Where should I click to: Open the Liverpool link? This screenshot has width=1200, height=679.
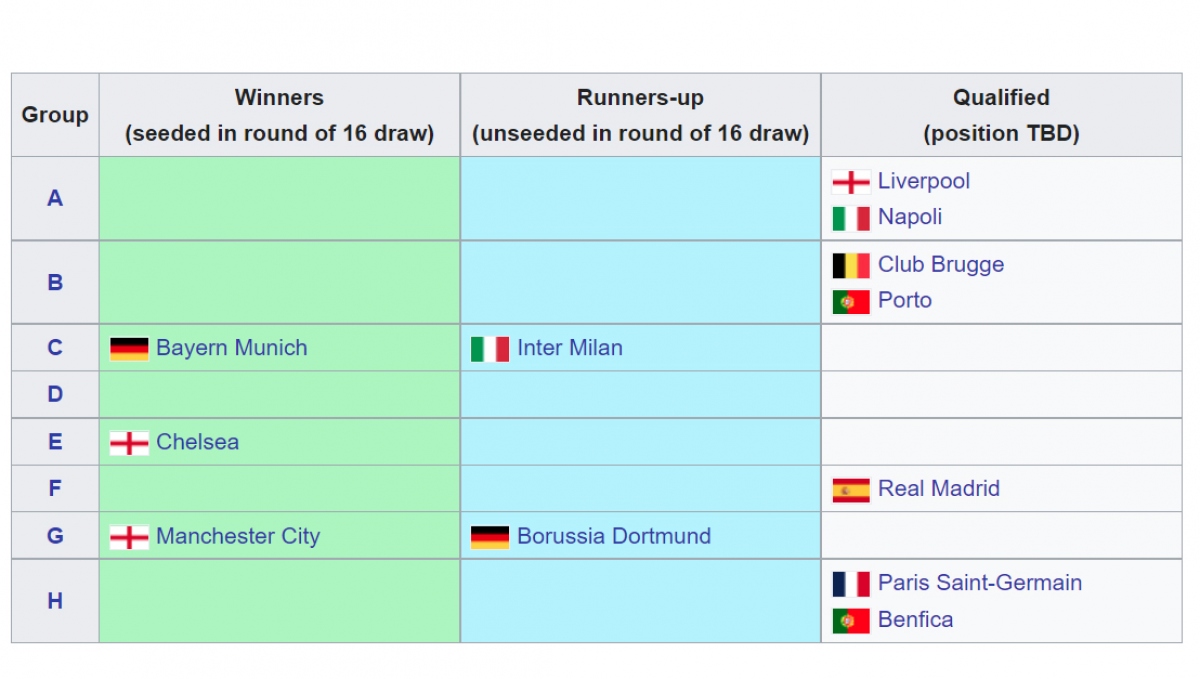click(924, 181)
